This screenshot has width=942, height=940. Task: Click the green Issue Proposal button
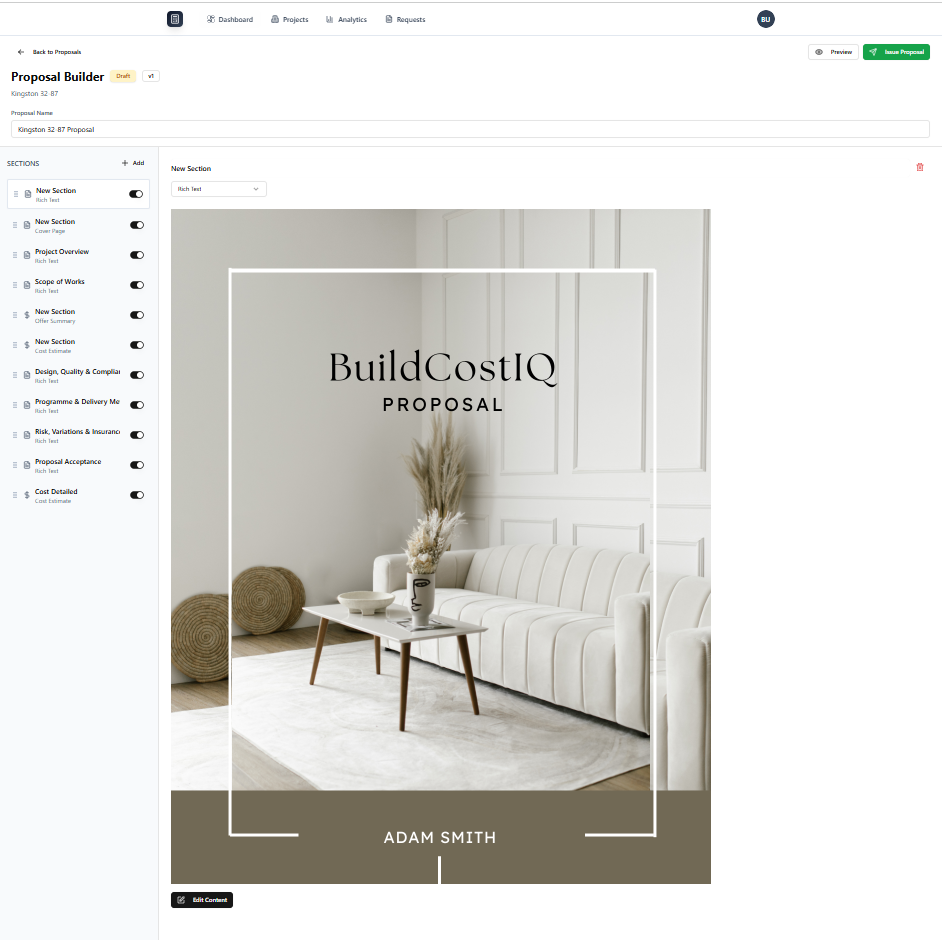(896, 52)
